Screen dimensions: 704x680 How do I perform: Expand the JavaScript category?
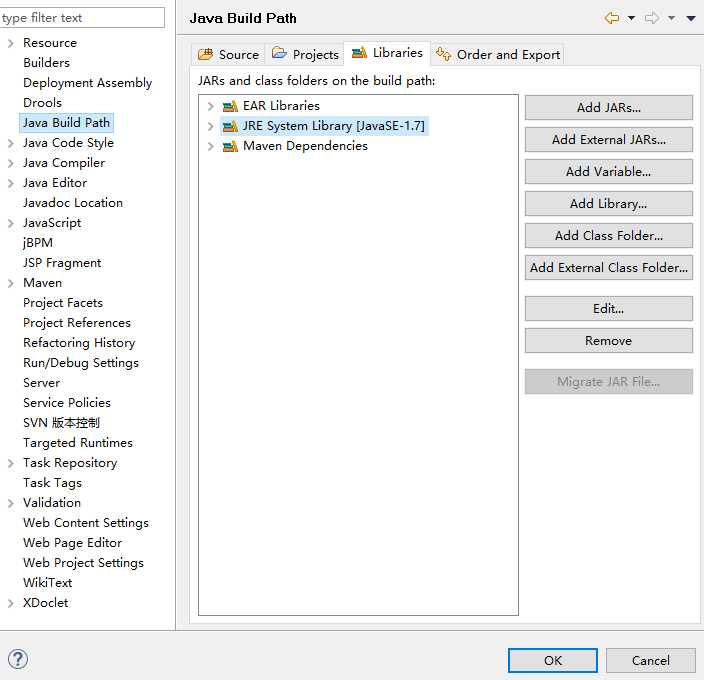point(11,224)
